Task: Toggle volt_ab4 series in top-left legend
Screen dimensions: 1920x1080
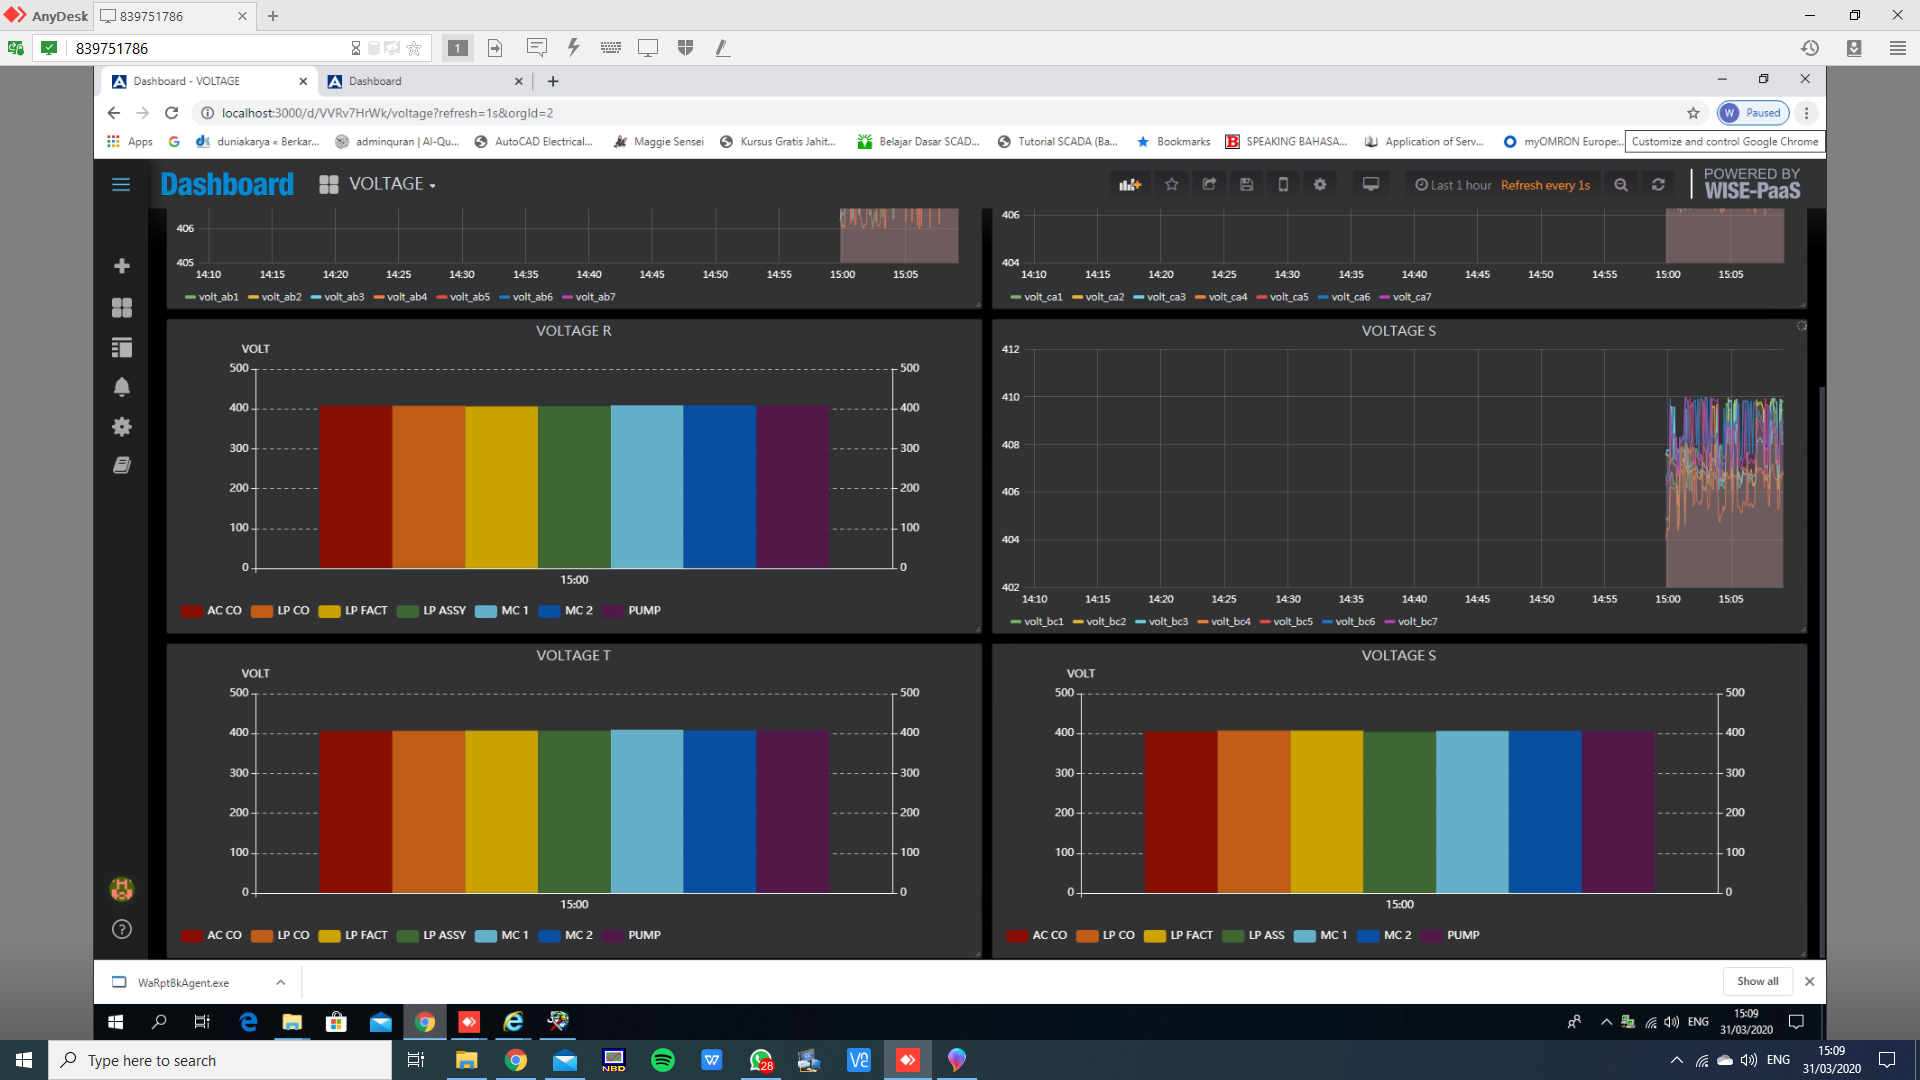Action: [x=400, y=297]
